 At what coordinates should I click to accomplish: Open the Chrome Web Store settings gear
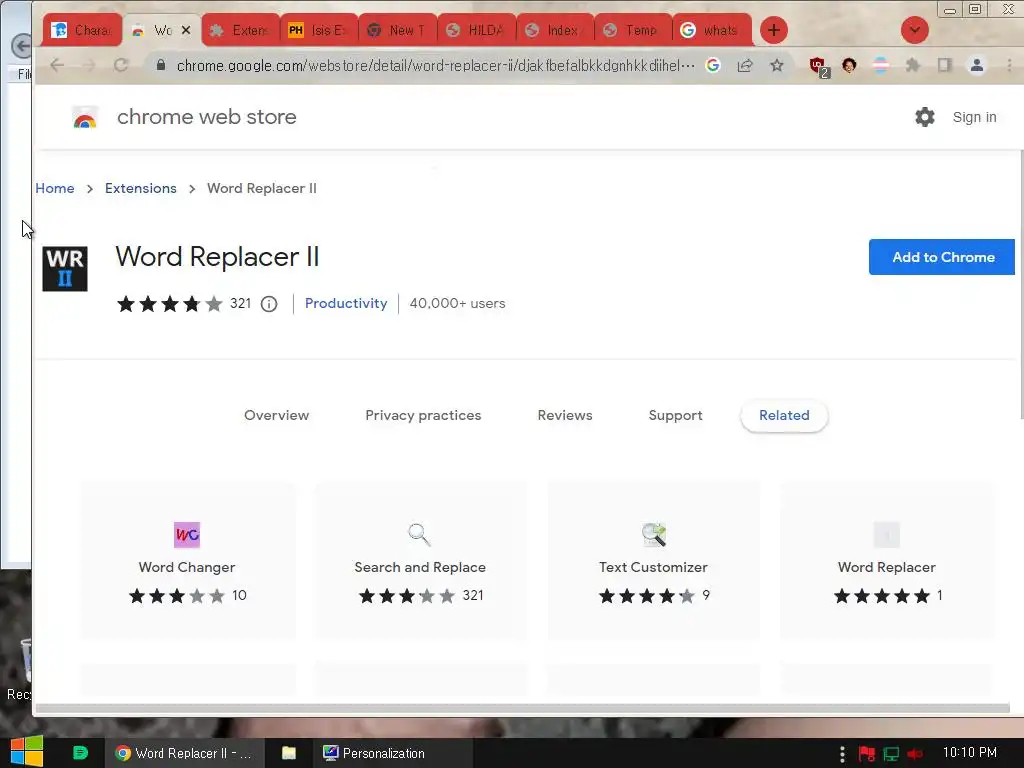coord(924,117)
